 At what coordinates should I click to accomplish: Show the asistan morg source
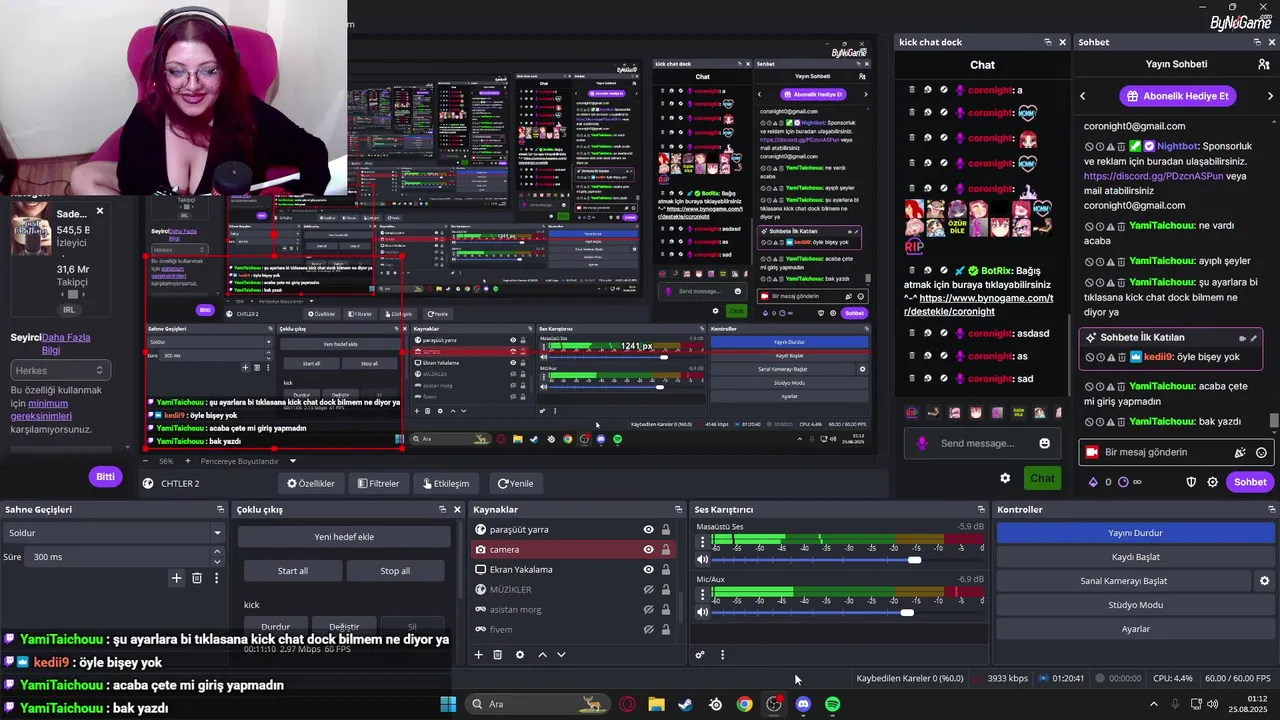tap(648, 610)
